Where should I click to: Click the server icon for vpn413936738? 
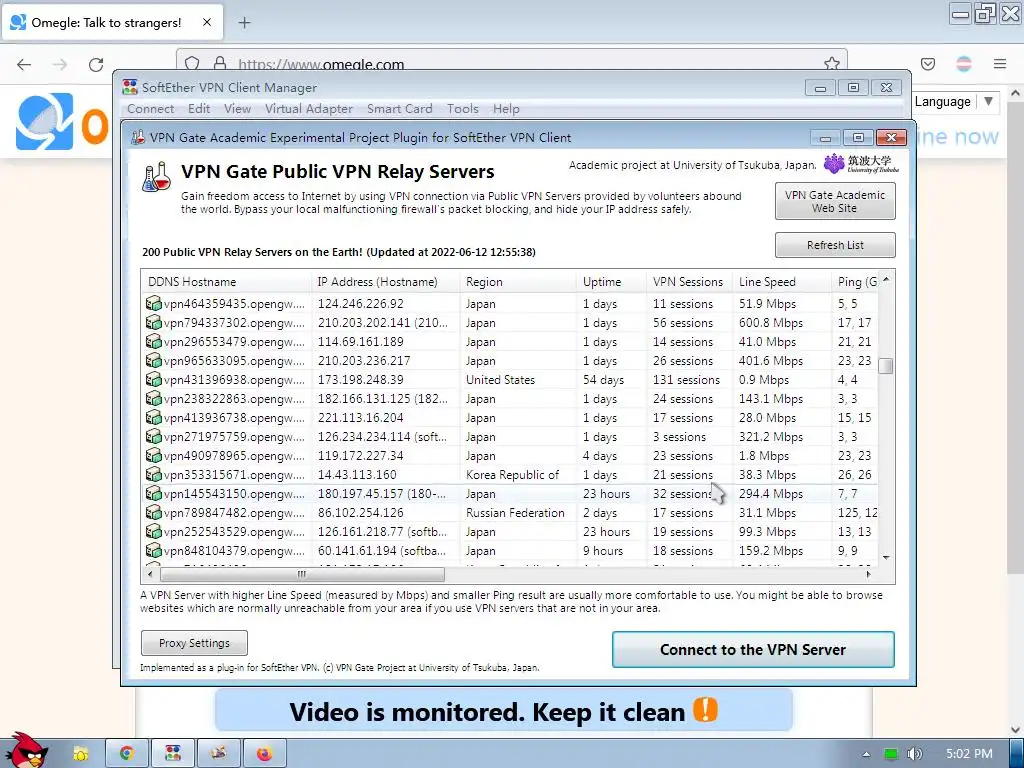pos(153,417)
